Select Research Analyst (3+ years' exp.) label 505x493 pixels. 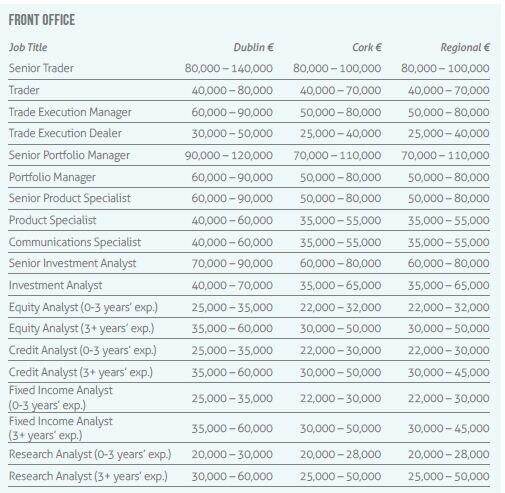[x=88, y=476]
